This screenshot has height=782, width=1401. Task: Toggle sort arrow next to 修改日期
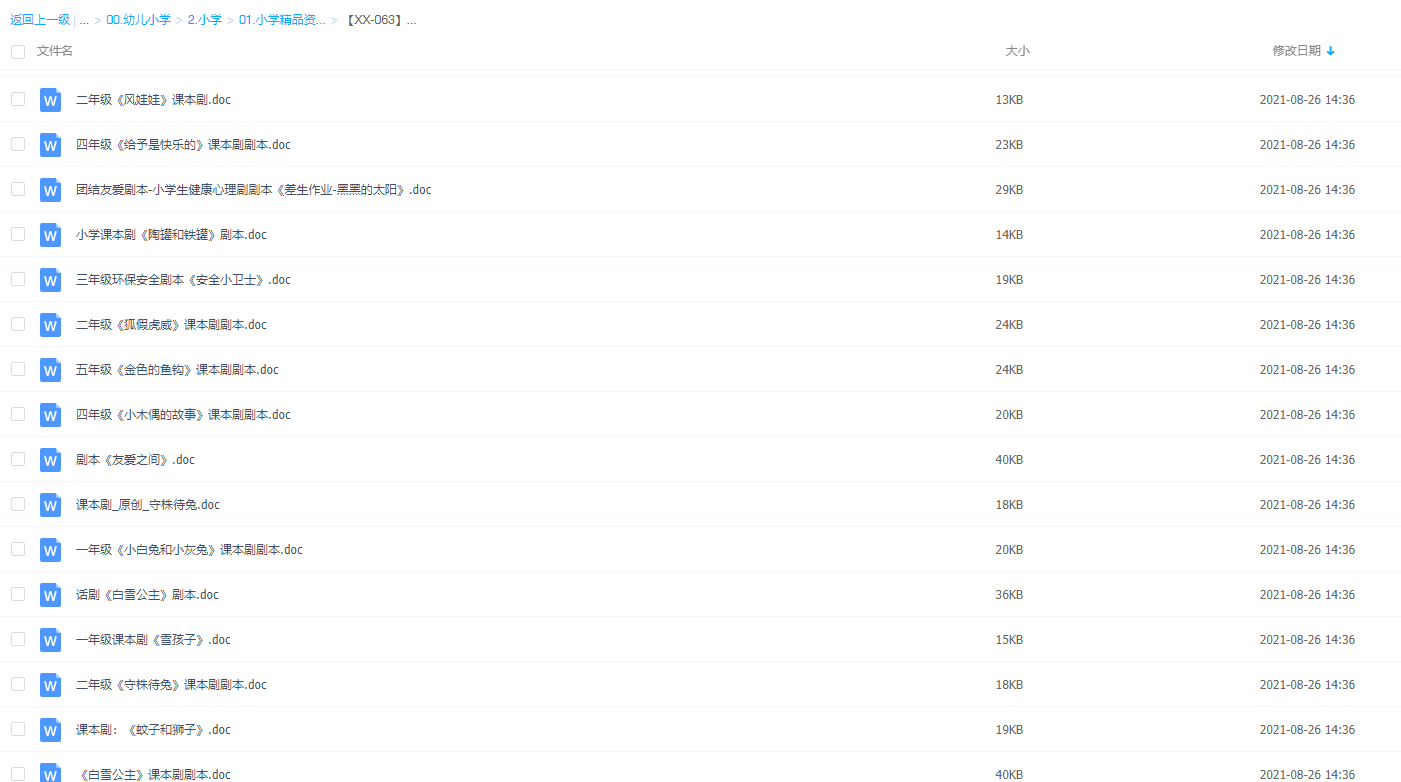pos(1330,51)
